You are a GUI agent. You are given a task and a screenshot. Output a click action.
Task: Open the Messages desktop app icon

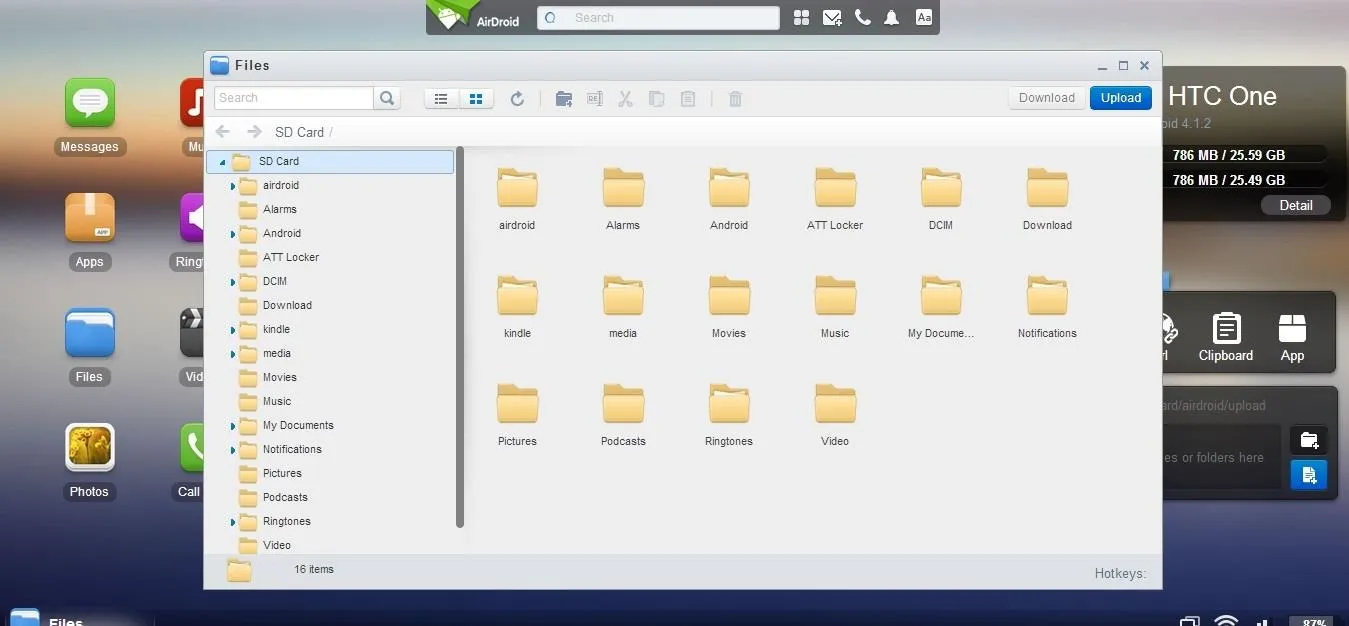tap(90, 103)
